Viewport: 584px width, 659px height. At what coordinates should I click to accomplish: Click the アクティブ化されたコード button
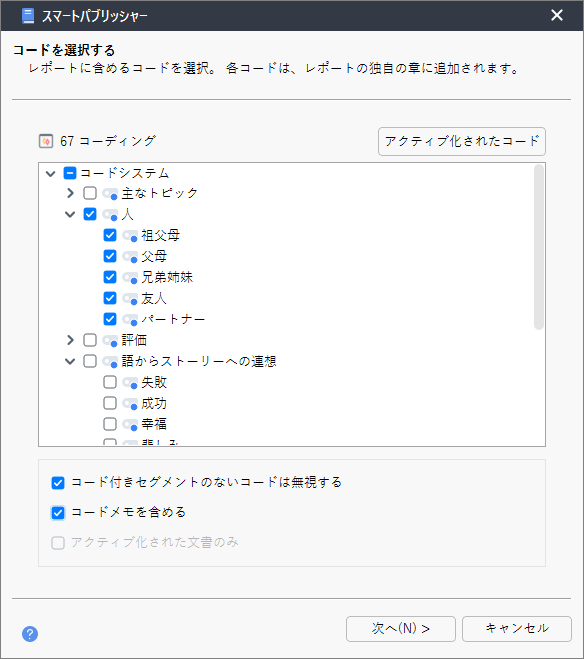[x=462, y=142]
